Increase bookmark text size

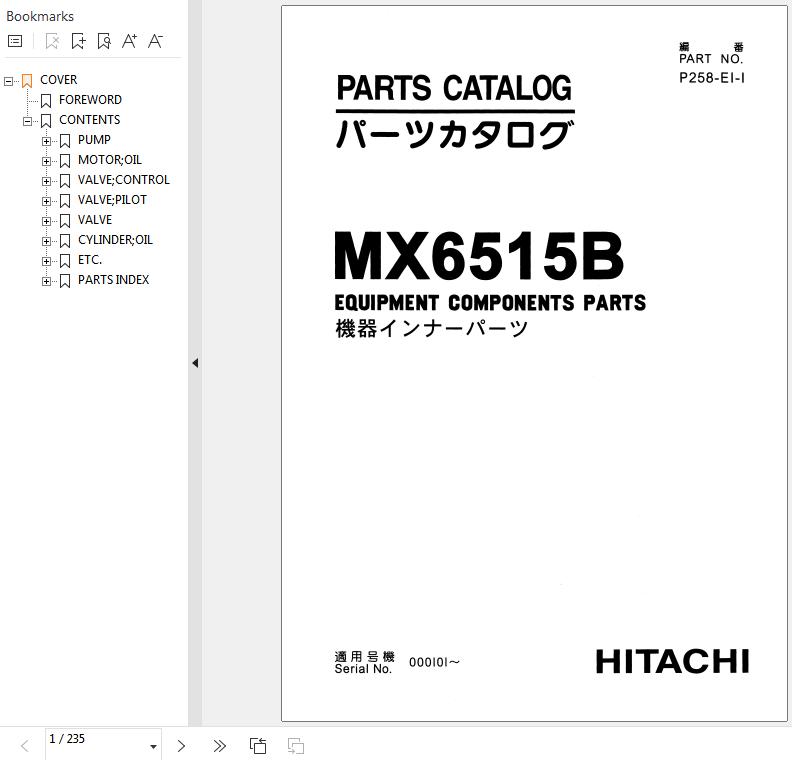[x=129, y=41]
